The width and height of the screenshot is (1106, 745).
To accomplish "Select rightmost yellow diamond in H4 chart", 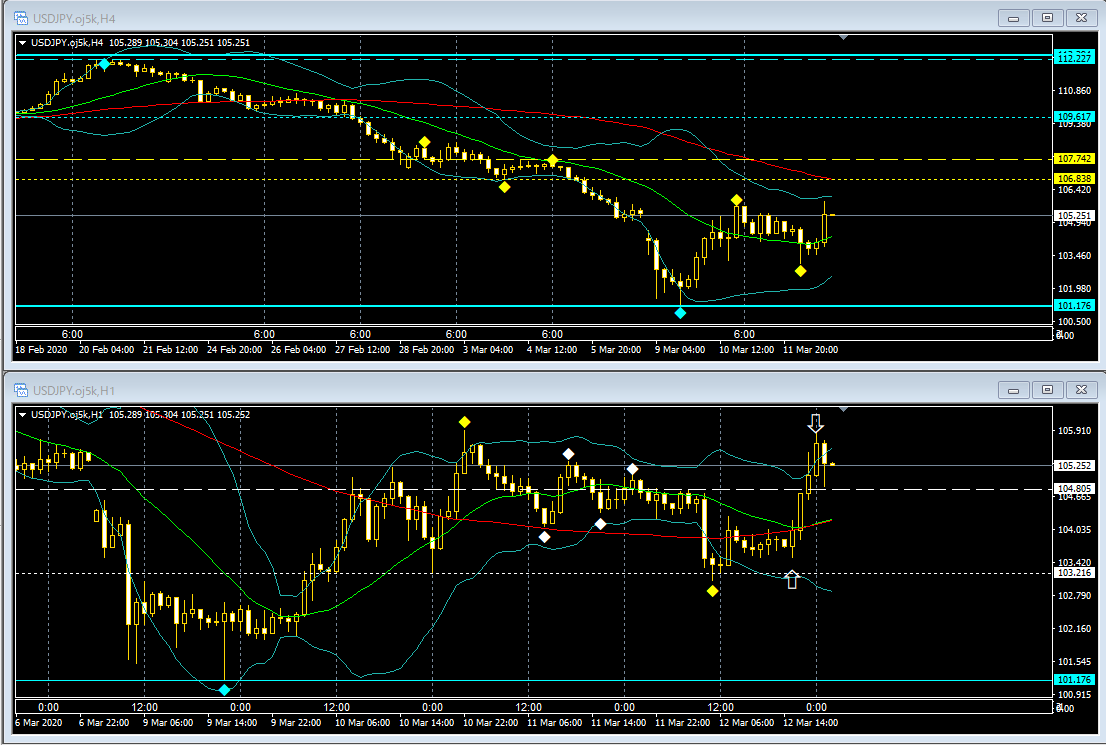I will pos(800,271).
